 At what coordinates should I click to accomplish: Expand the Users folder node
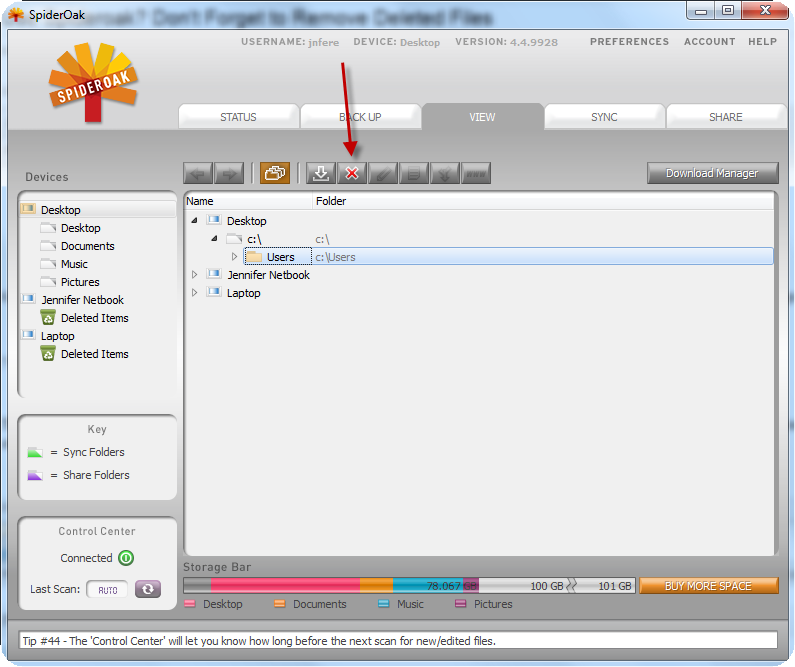[x=234, y=256]
